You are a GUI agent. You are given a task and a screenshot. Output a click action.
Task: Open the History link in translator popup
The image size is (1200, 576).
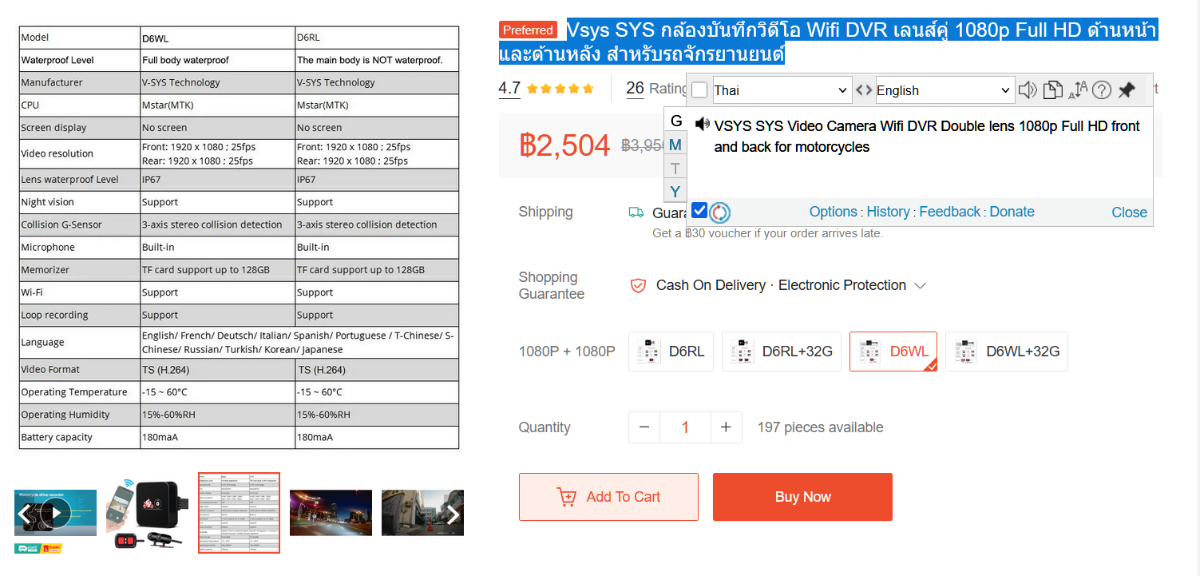click(888, 212)
